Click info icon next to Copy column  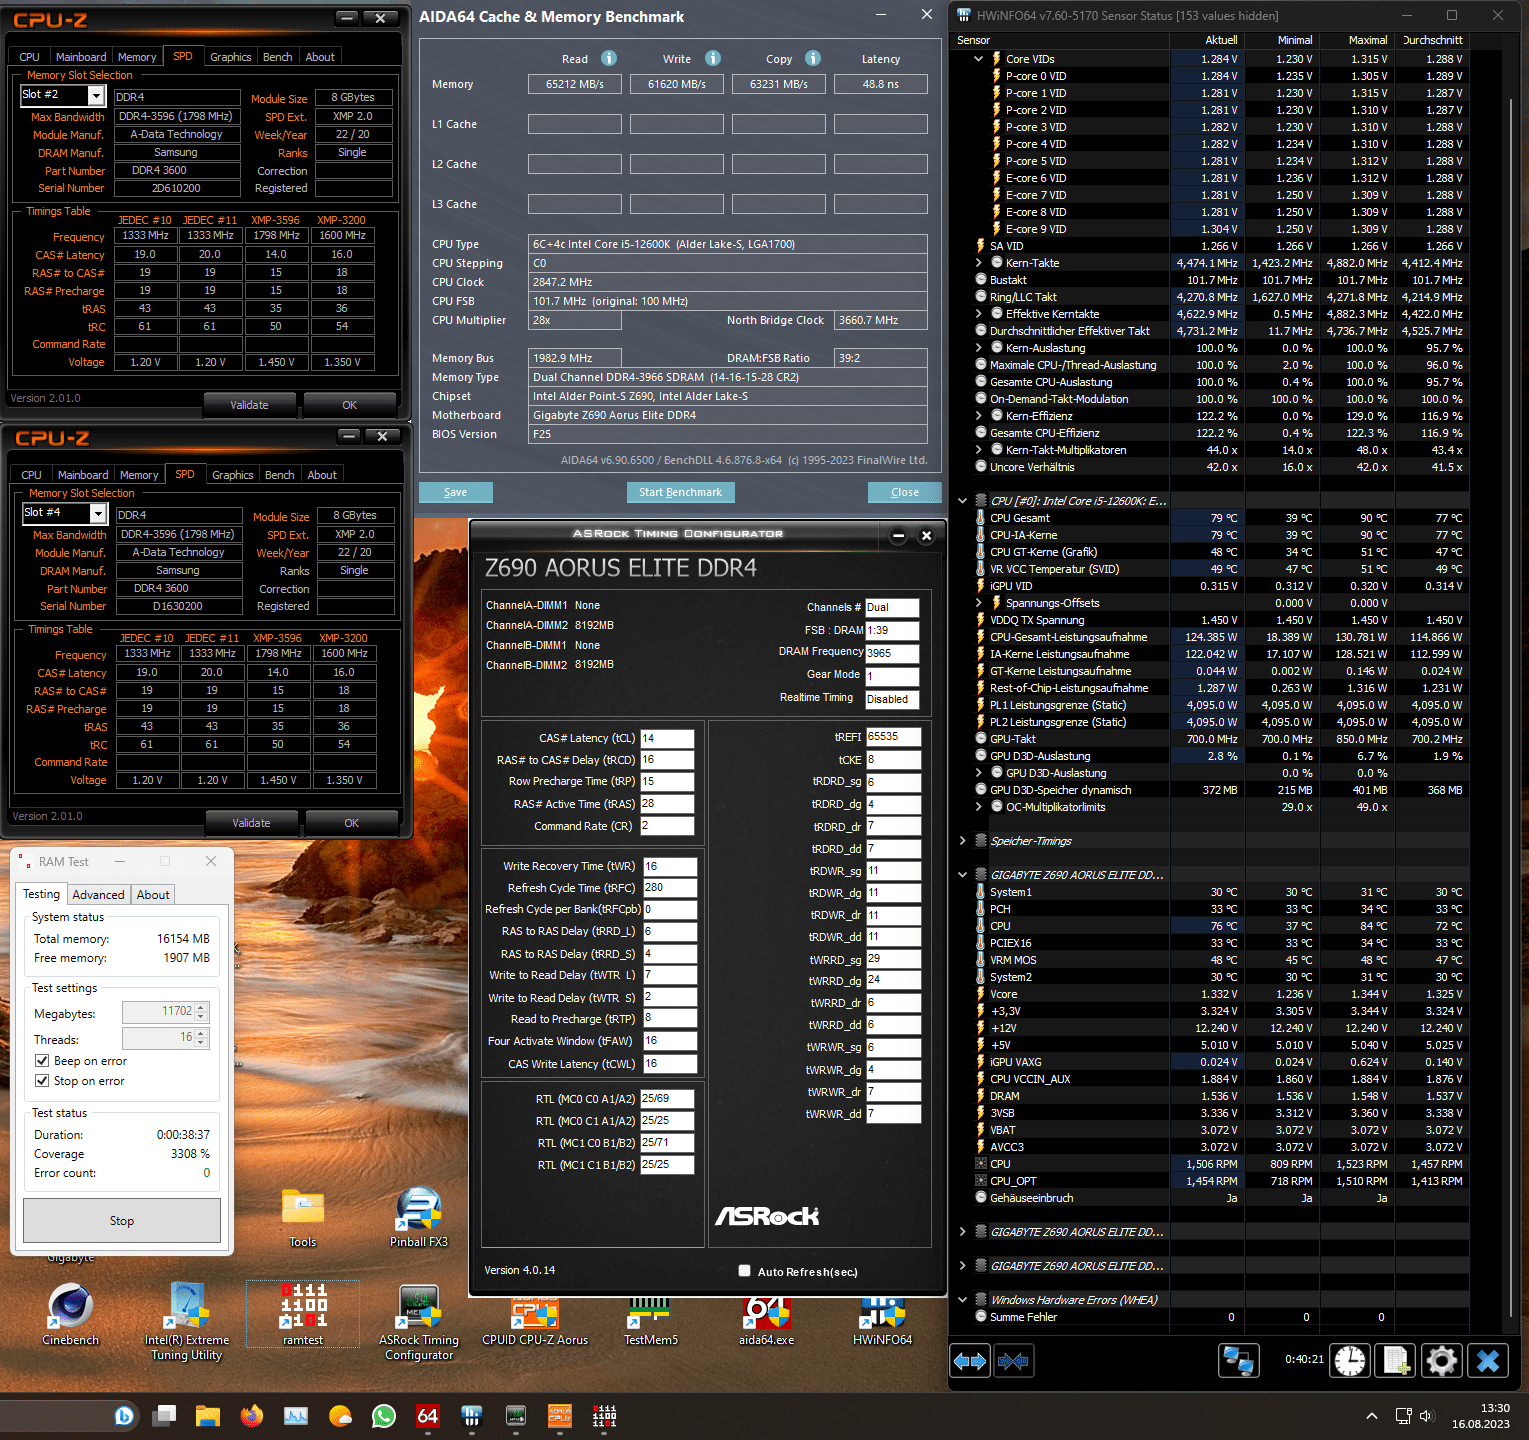(813, 58)
